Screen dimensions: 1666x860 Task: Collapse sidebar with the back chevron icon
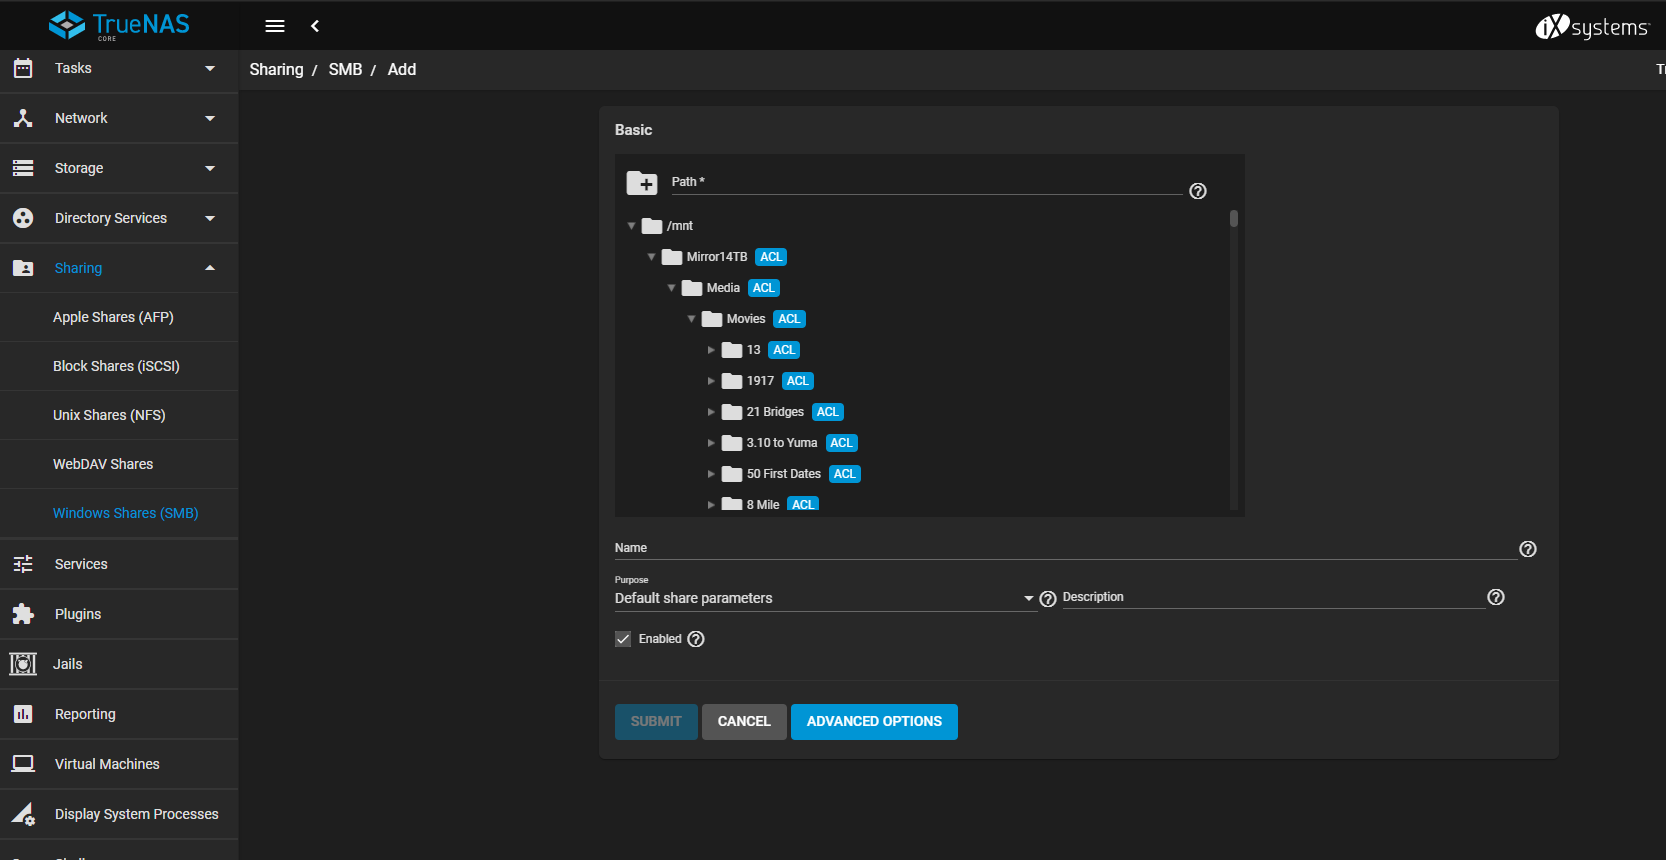pyautogui.click(x=315, y=26)
